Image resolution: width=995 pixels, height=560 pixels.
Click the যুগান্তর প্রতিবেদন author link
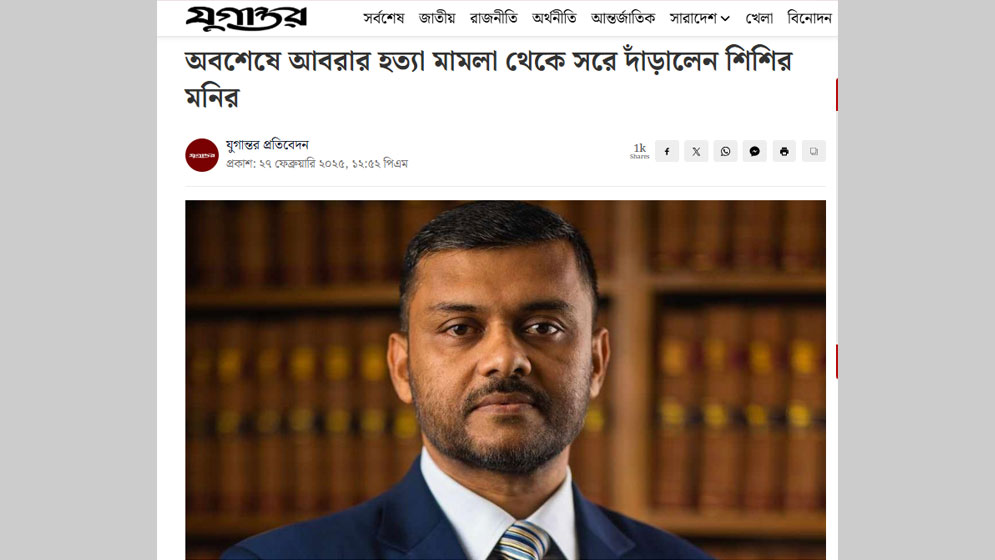[x=267, y=145]
